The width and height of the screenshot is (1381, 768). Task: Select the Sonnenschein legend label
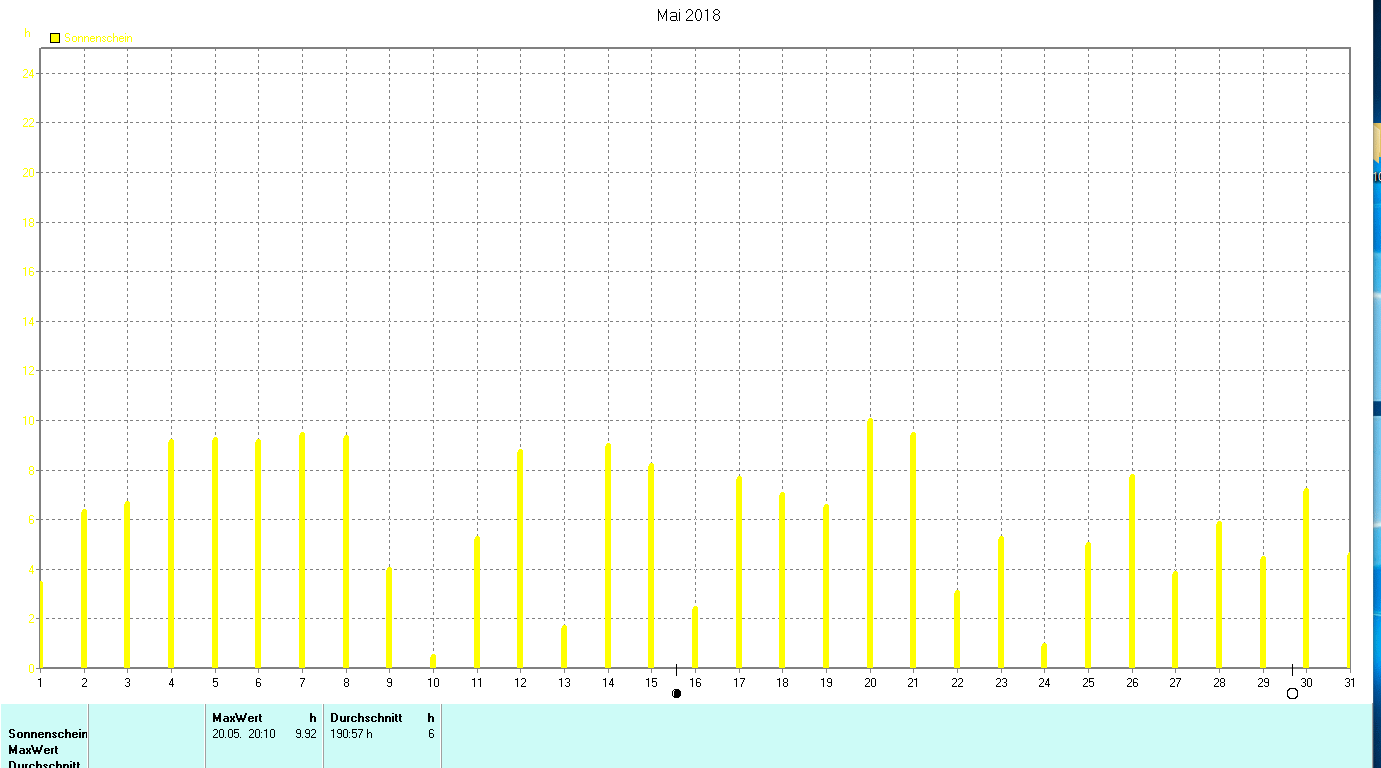(99, 38)
